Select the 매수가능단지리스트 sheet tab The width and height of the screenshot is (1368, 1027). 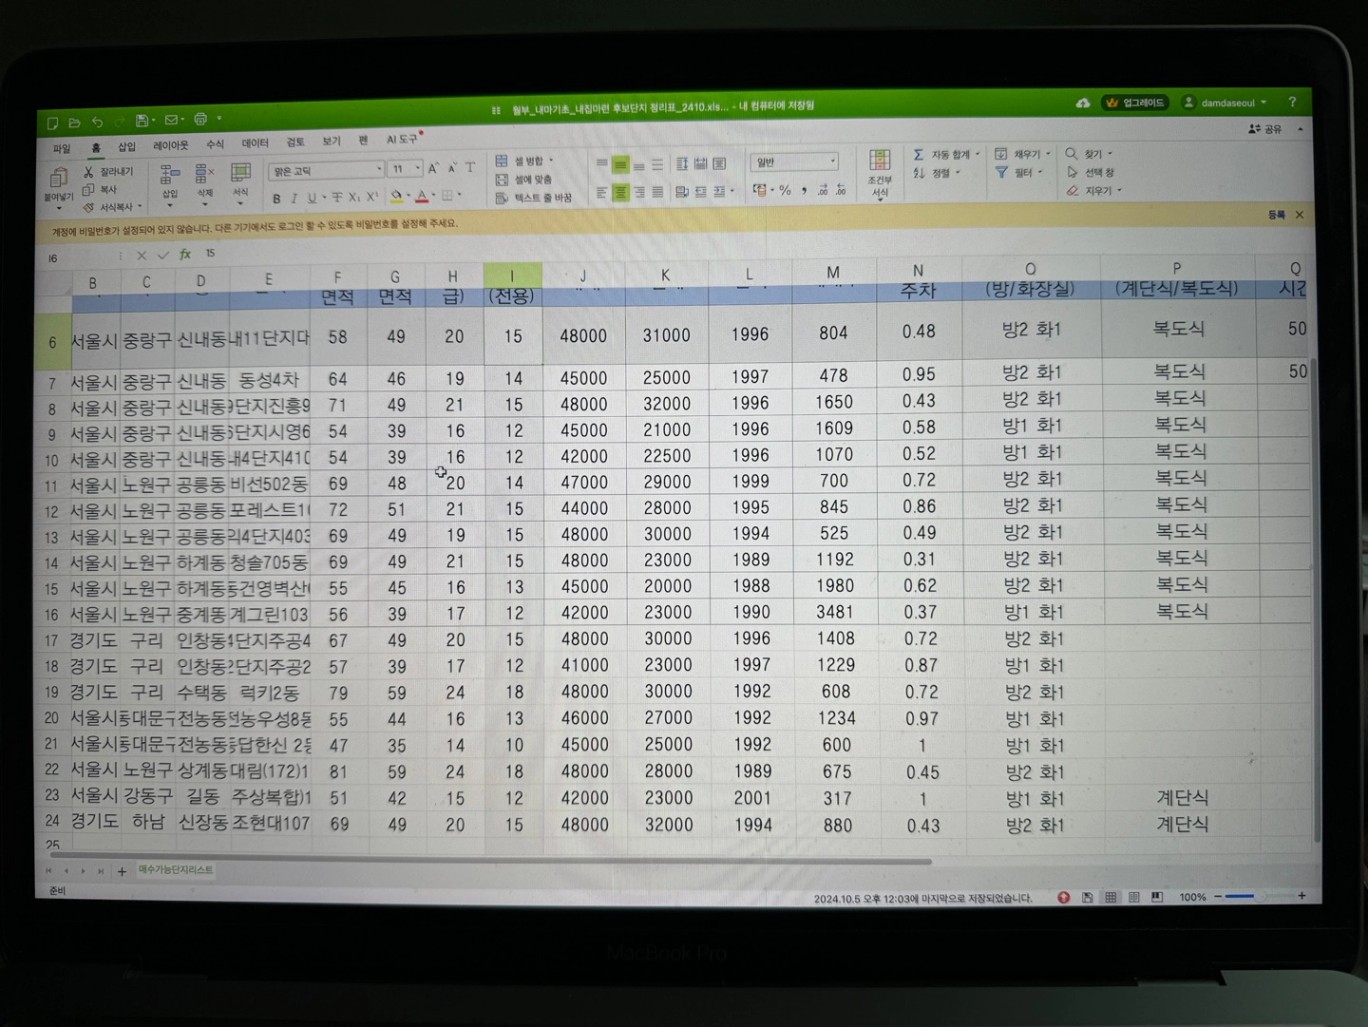[x=175, y=870]
